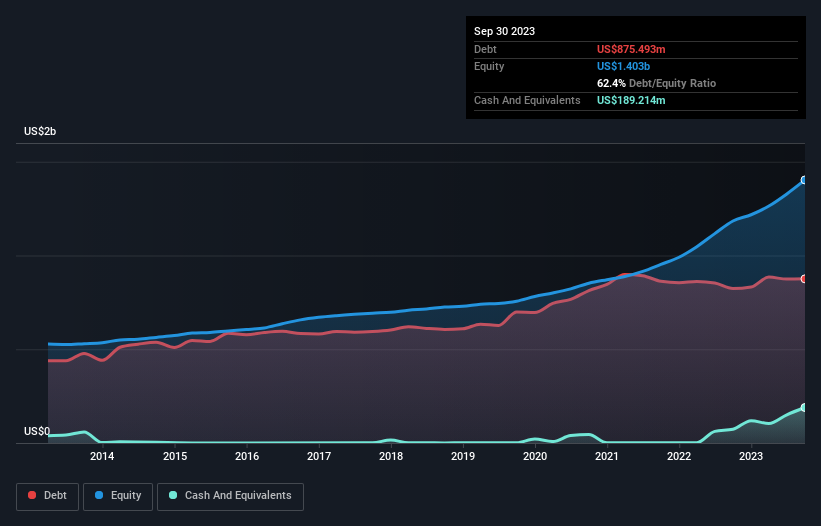Click the blue Equity endpoint marker

[804, 180]
